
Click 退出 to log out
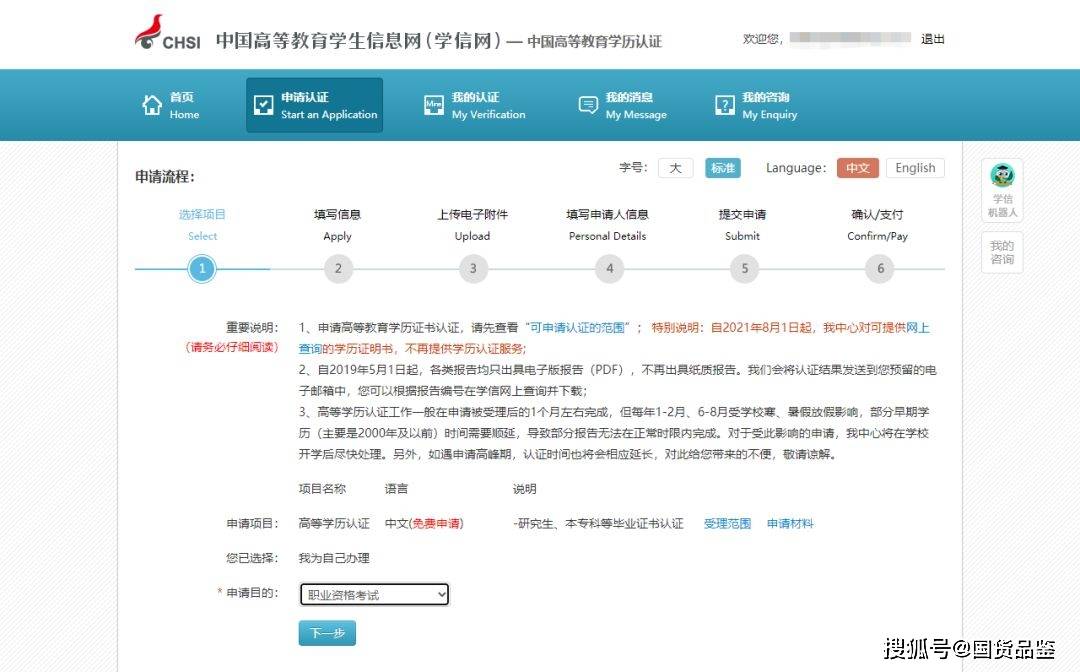(x=932, y=39)
